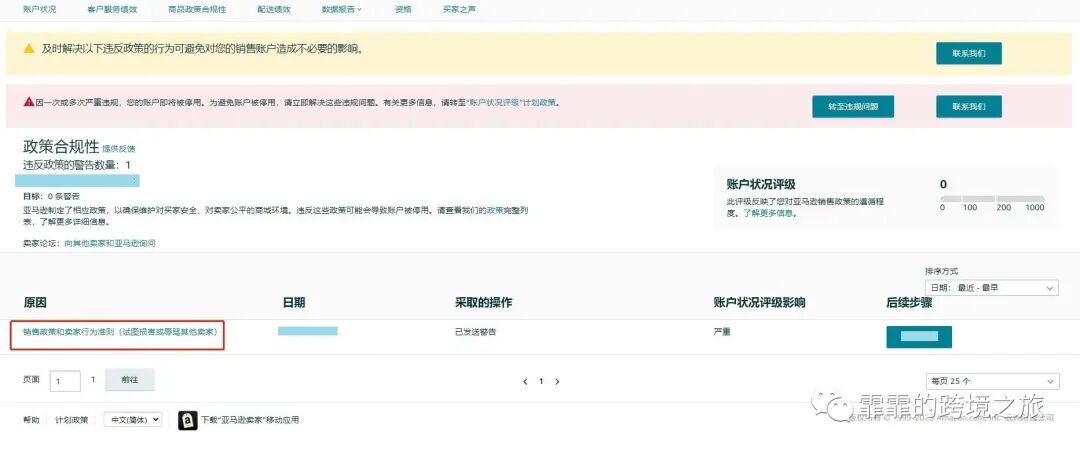Click the 帮助 footer link

(31, 420)
